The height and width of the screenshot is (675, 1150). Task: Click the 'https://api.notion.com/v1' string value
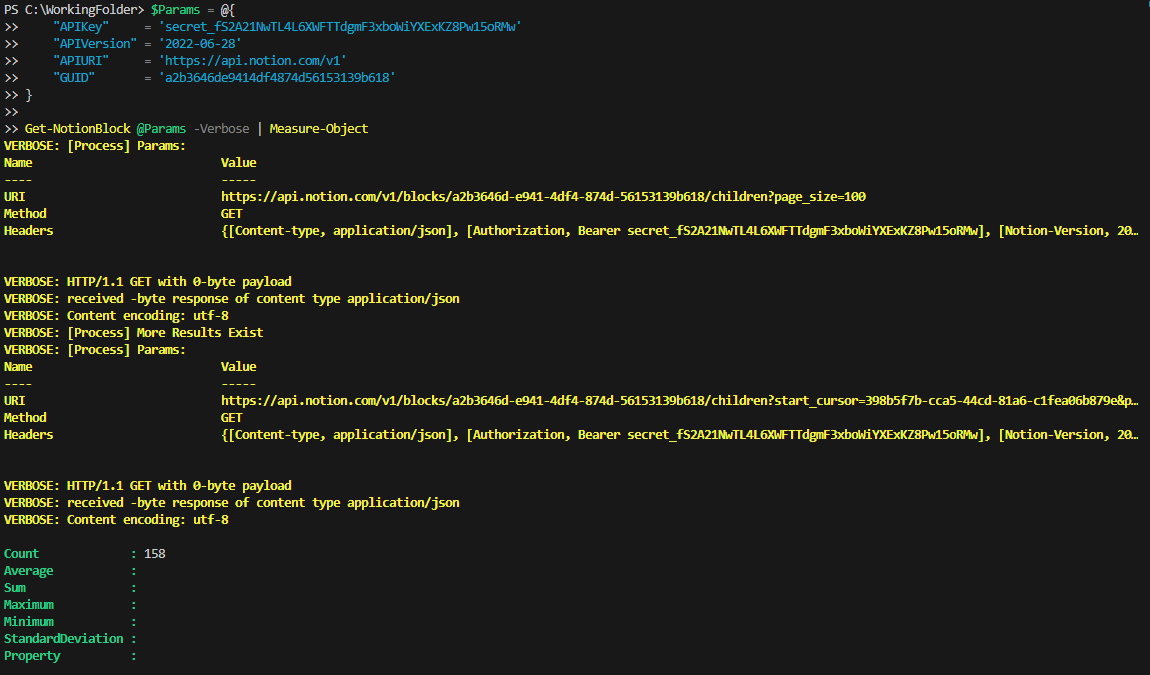[252, 61]
